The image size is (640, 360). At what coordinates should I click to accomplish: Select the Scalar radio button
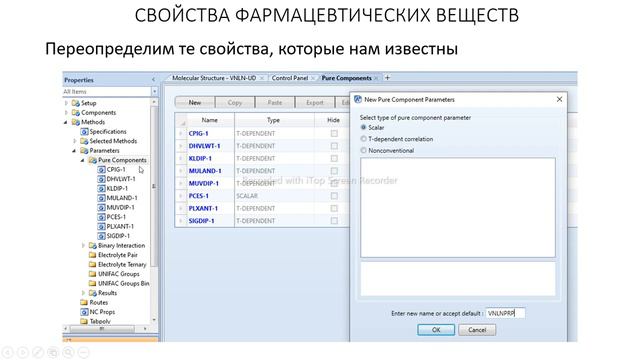click(363, 127)
